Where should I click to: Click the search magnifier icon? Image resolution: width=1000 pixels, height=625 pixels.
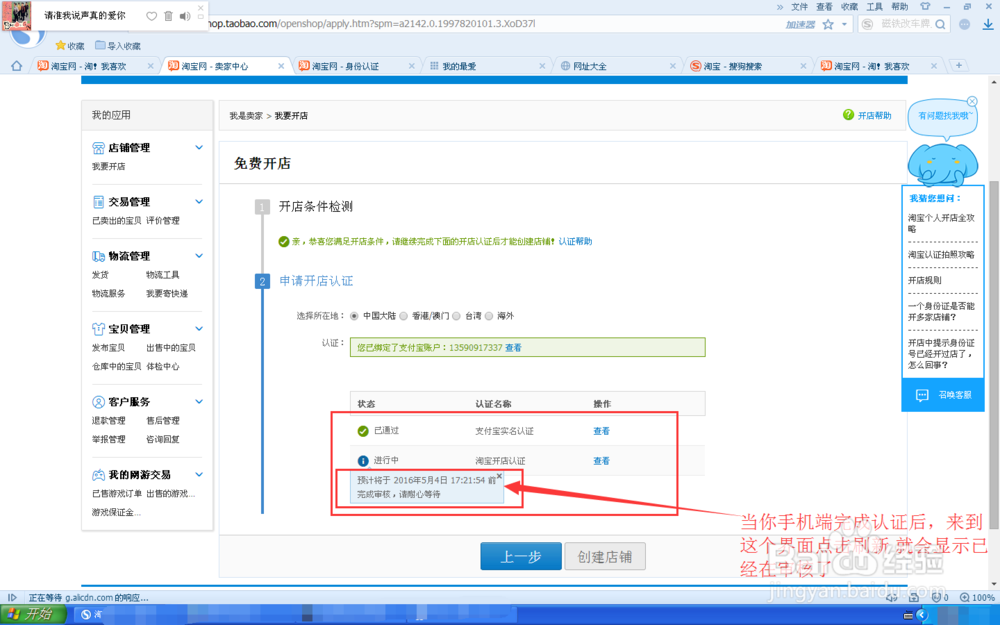click(941, 24)
